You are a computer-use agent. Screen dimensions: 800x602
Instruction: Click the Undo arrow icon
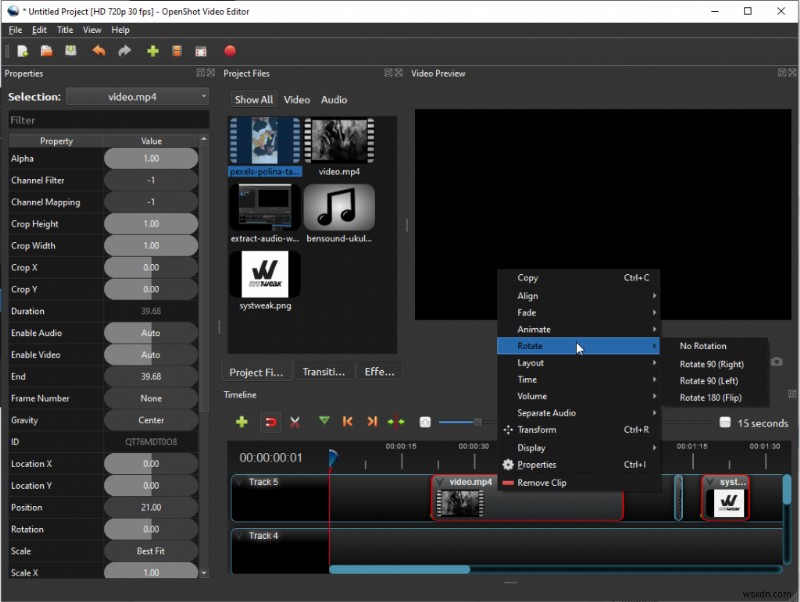99,51
